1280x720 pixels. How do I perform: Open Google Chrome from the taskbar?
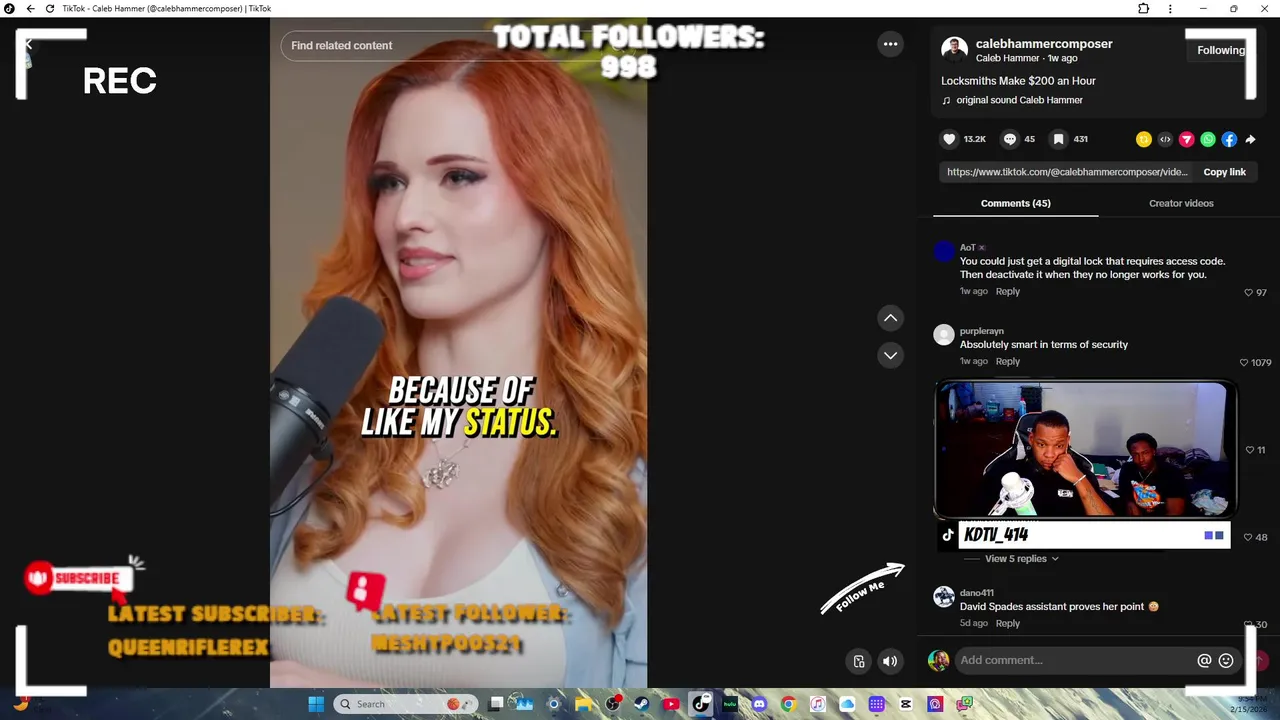coord(788,704)
